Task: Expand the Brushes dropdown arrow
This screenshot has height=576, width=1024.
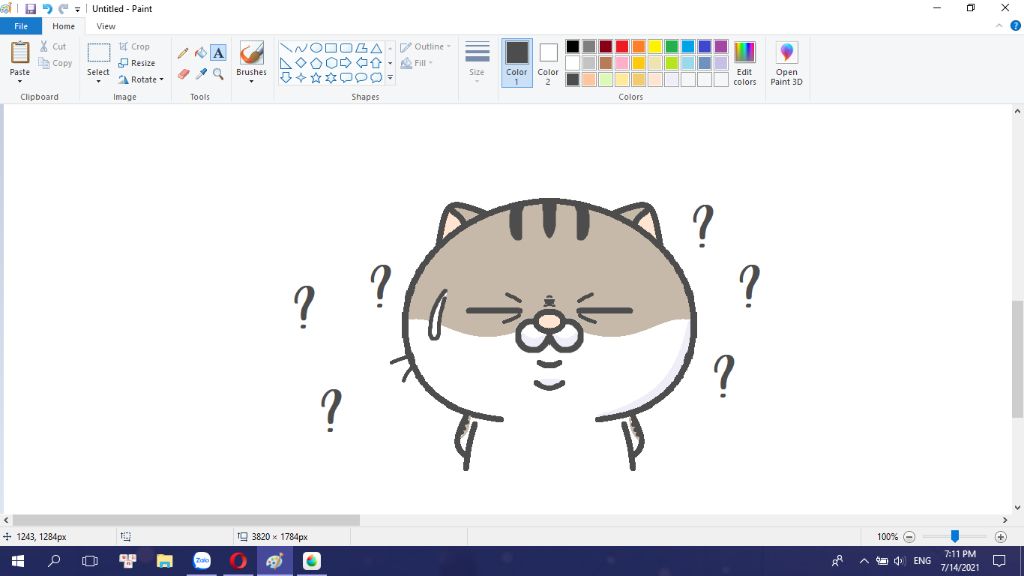Action: pos(251,82)
